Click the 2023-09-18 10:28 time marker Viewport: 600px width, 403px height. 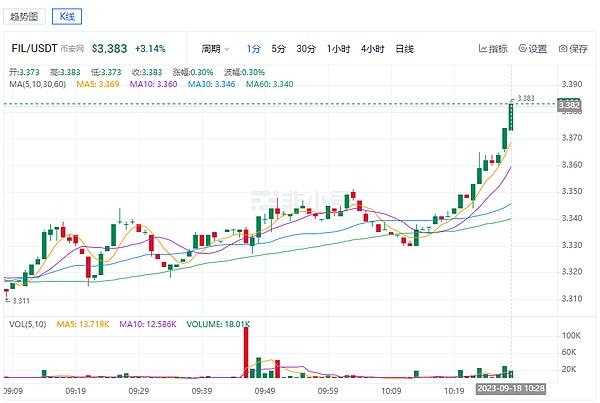click(x=511, y=388)
